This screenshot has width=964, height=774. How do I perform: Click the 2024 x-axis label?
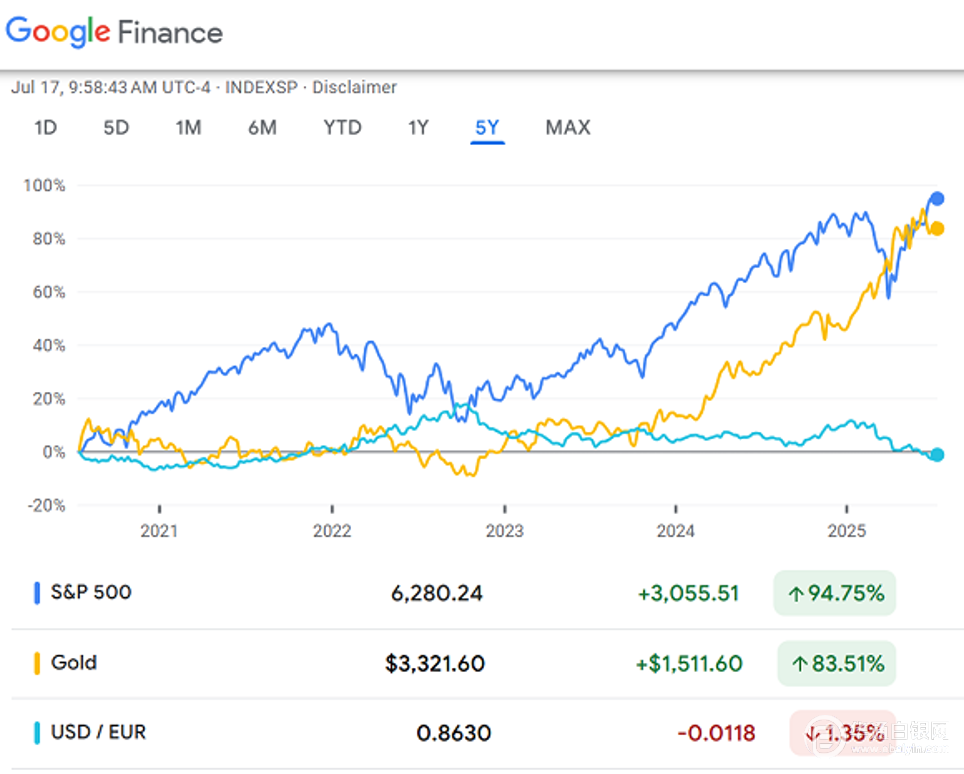tap(676, 531)
